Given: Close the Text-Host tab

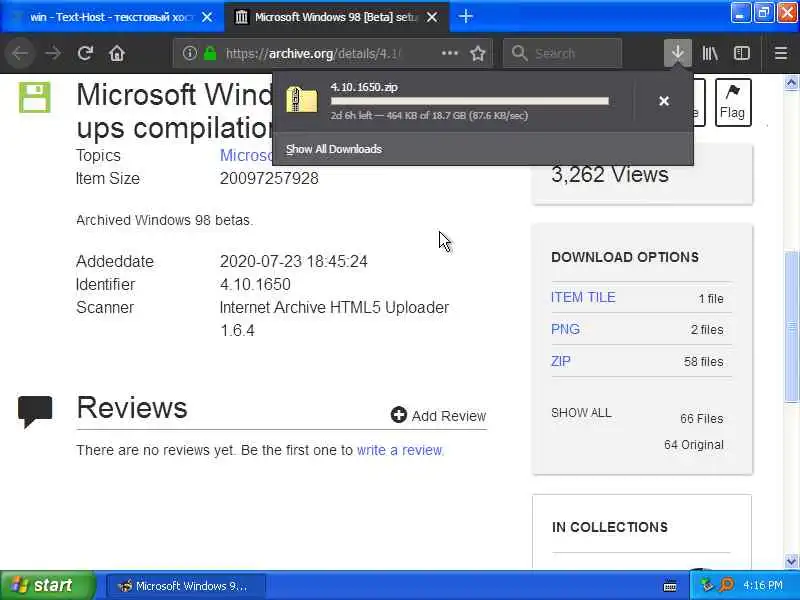Looking at the screenshot, I should coord(207,17).
